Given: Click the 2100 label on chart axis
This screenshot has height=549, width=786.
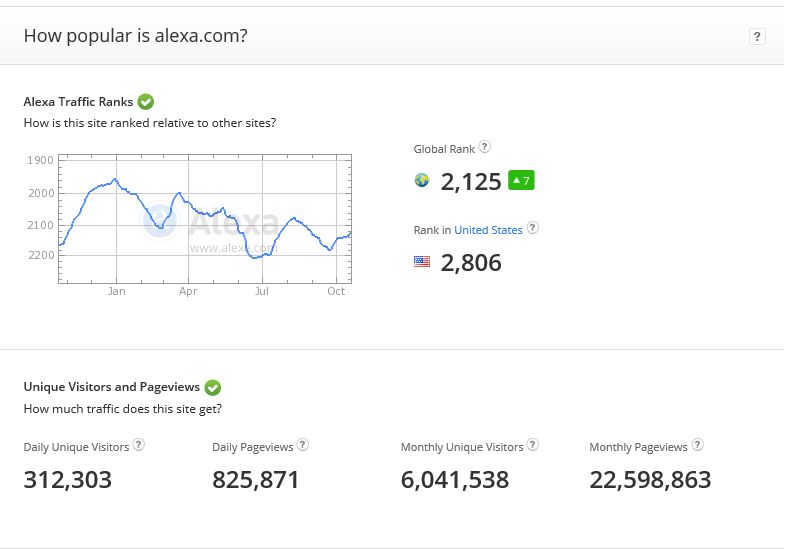Looking at the screenshot, I should click(x=40, y=225).
